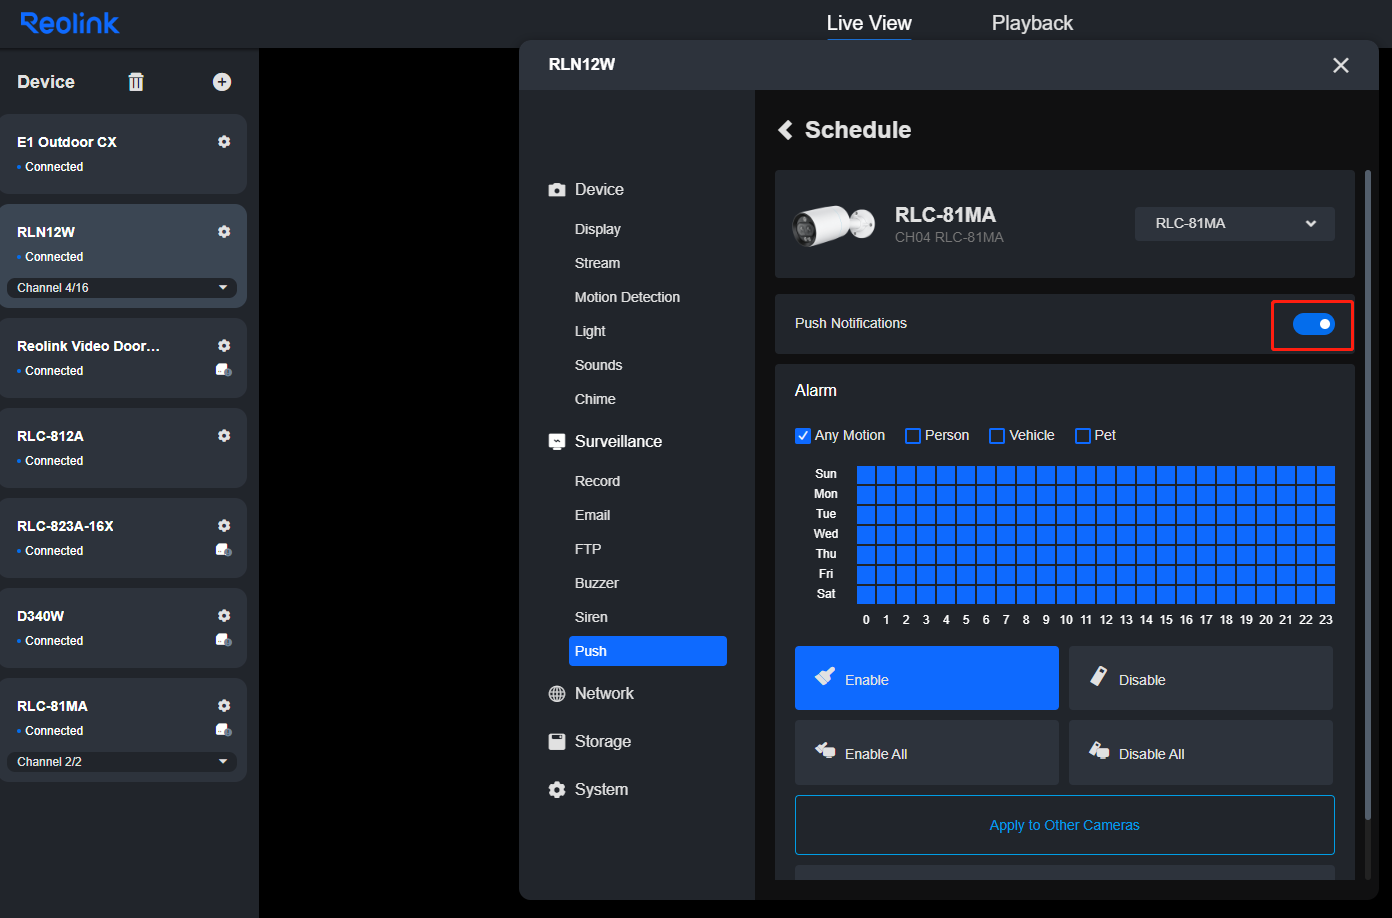This screenshot has width=1392, height=918.
Task: Click the camera icon next to Device
Action: coord(557,190)
